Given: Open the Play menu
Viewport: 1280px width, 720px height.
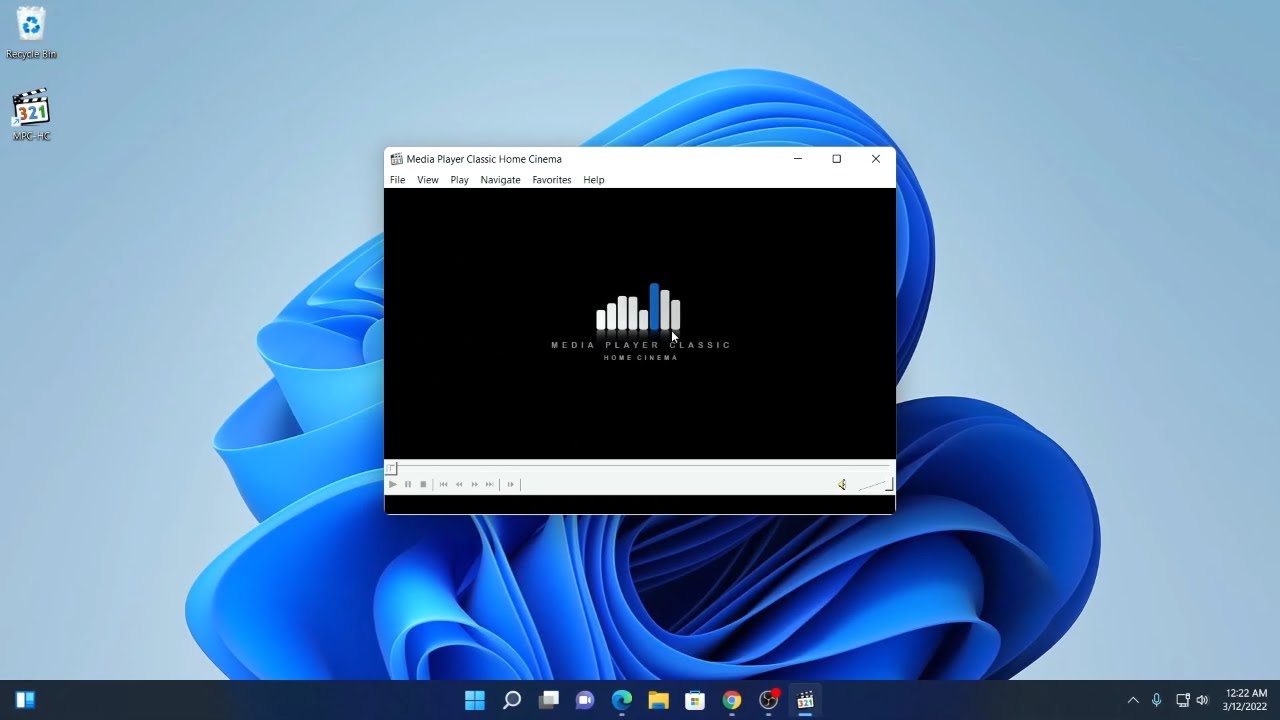Looking at the screenshot, I should point(459,180).
